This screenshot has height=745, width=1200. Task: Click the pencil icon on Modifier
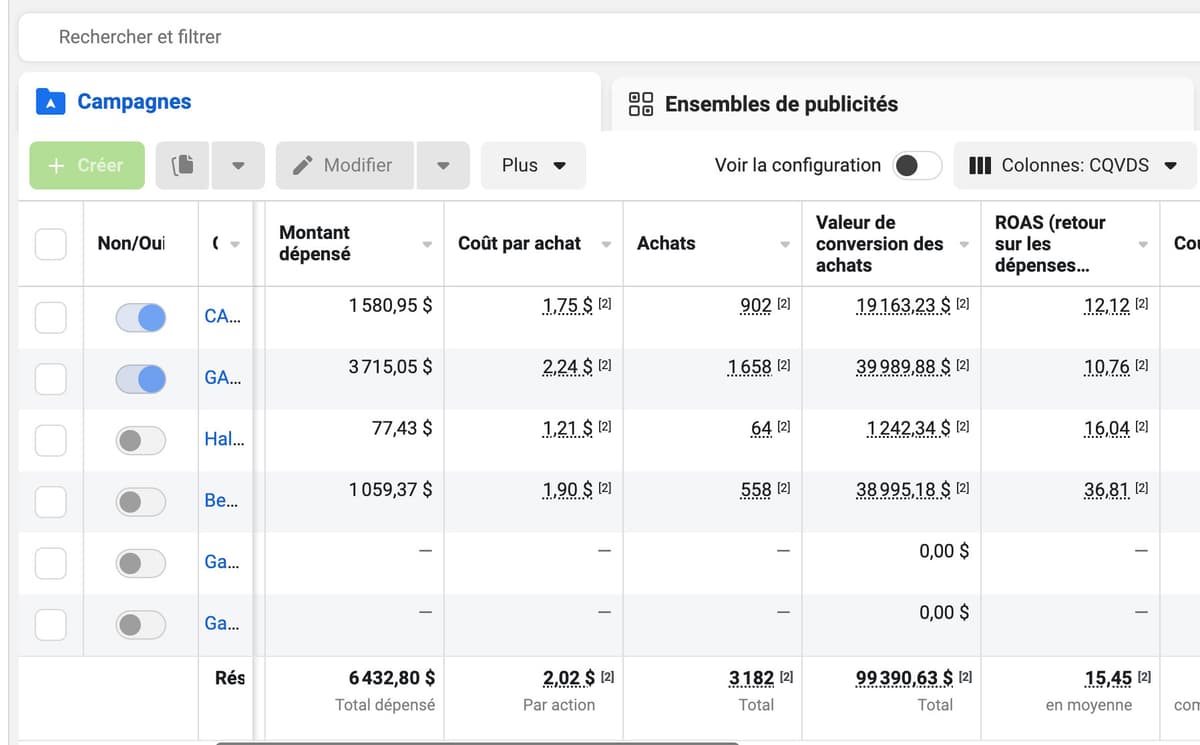coord(303,165)
